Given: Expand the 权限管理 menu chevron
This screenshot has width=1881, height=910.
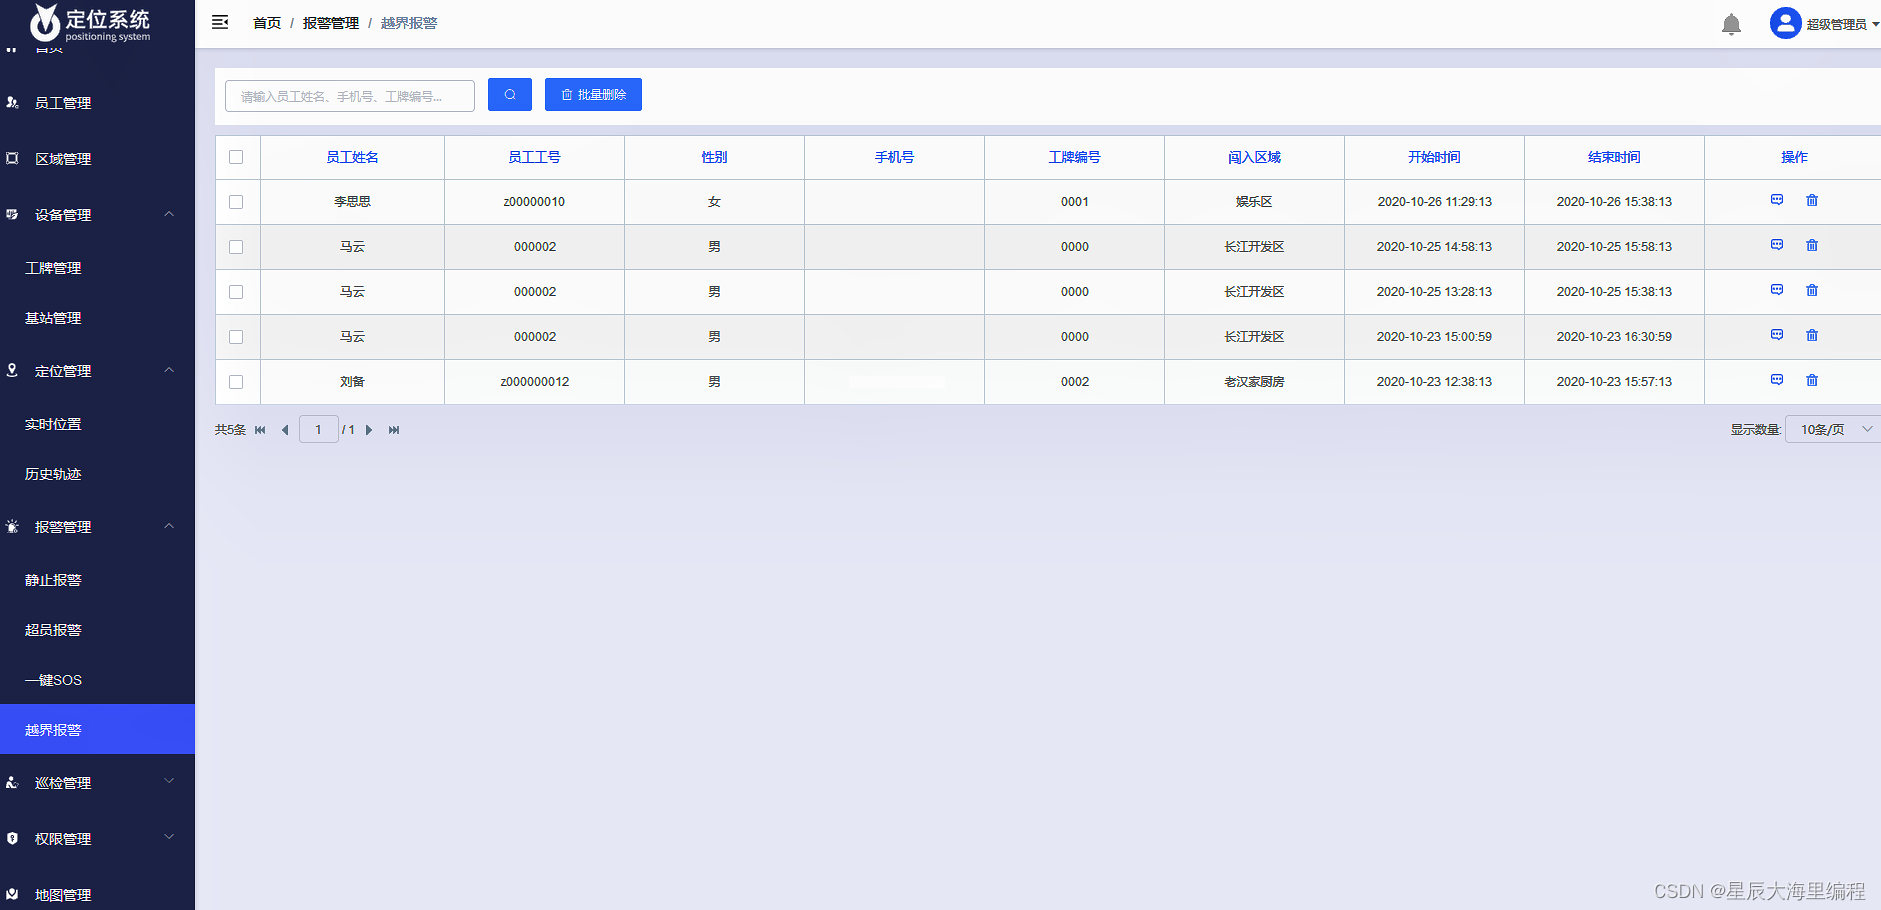Looking at the screenshot, I should (169, 837).
